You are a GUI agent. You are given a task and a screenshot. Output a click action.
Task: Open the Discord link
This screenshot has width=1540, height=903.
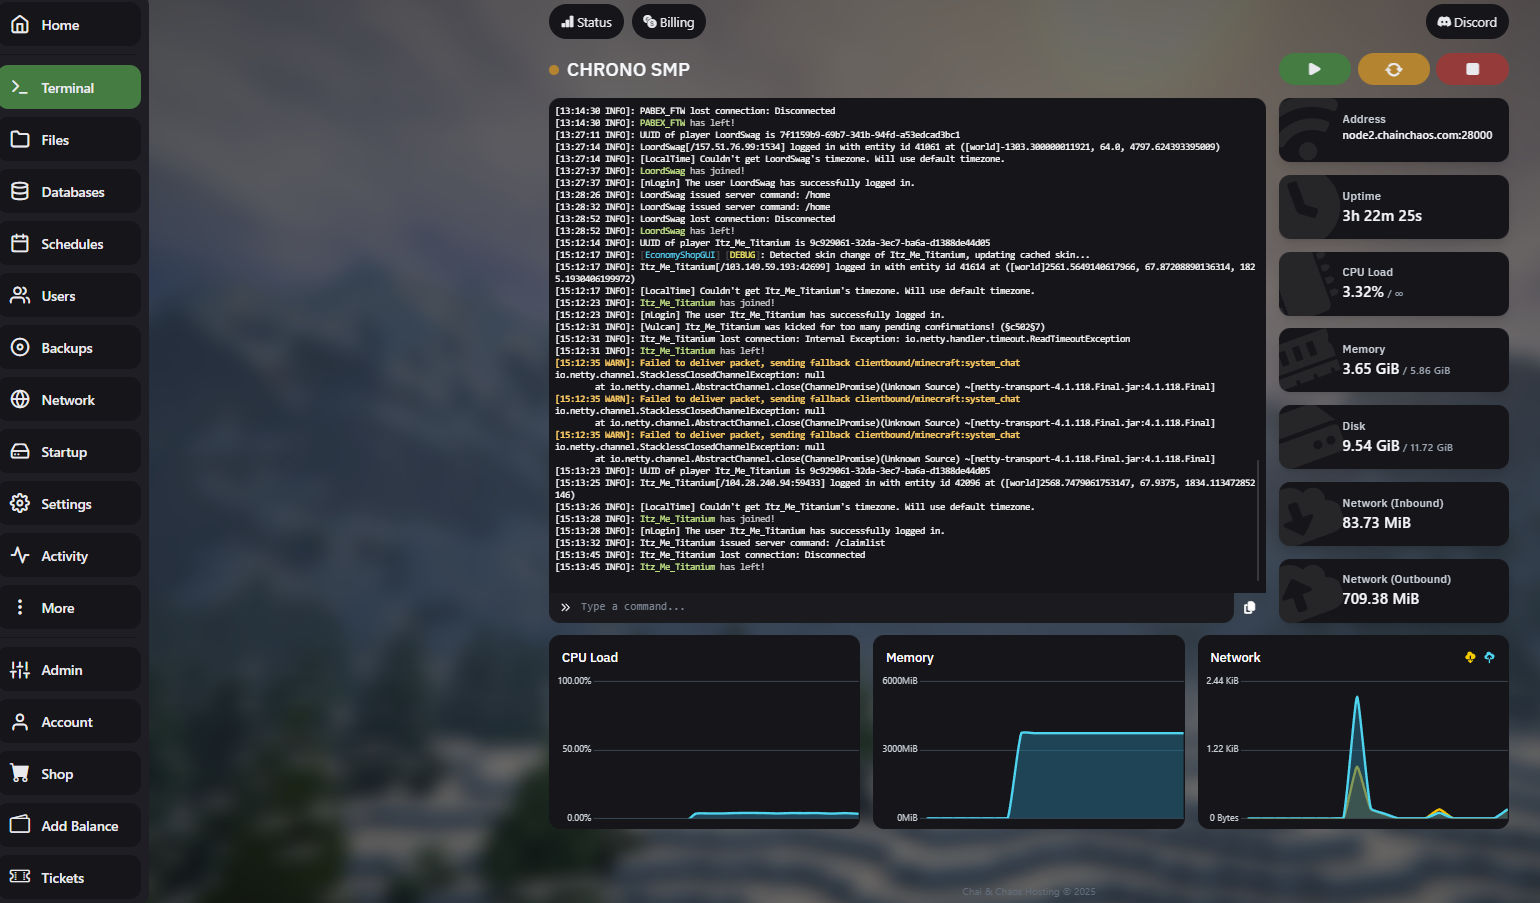click(1467, 22)
